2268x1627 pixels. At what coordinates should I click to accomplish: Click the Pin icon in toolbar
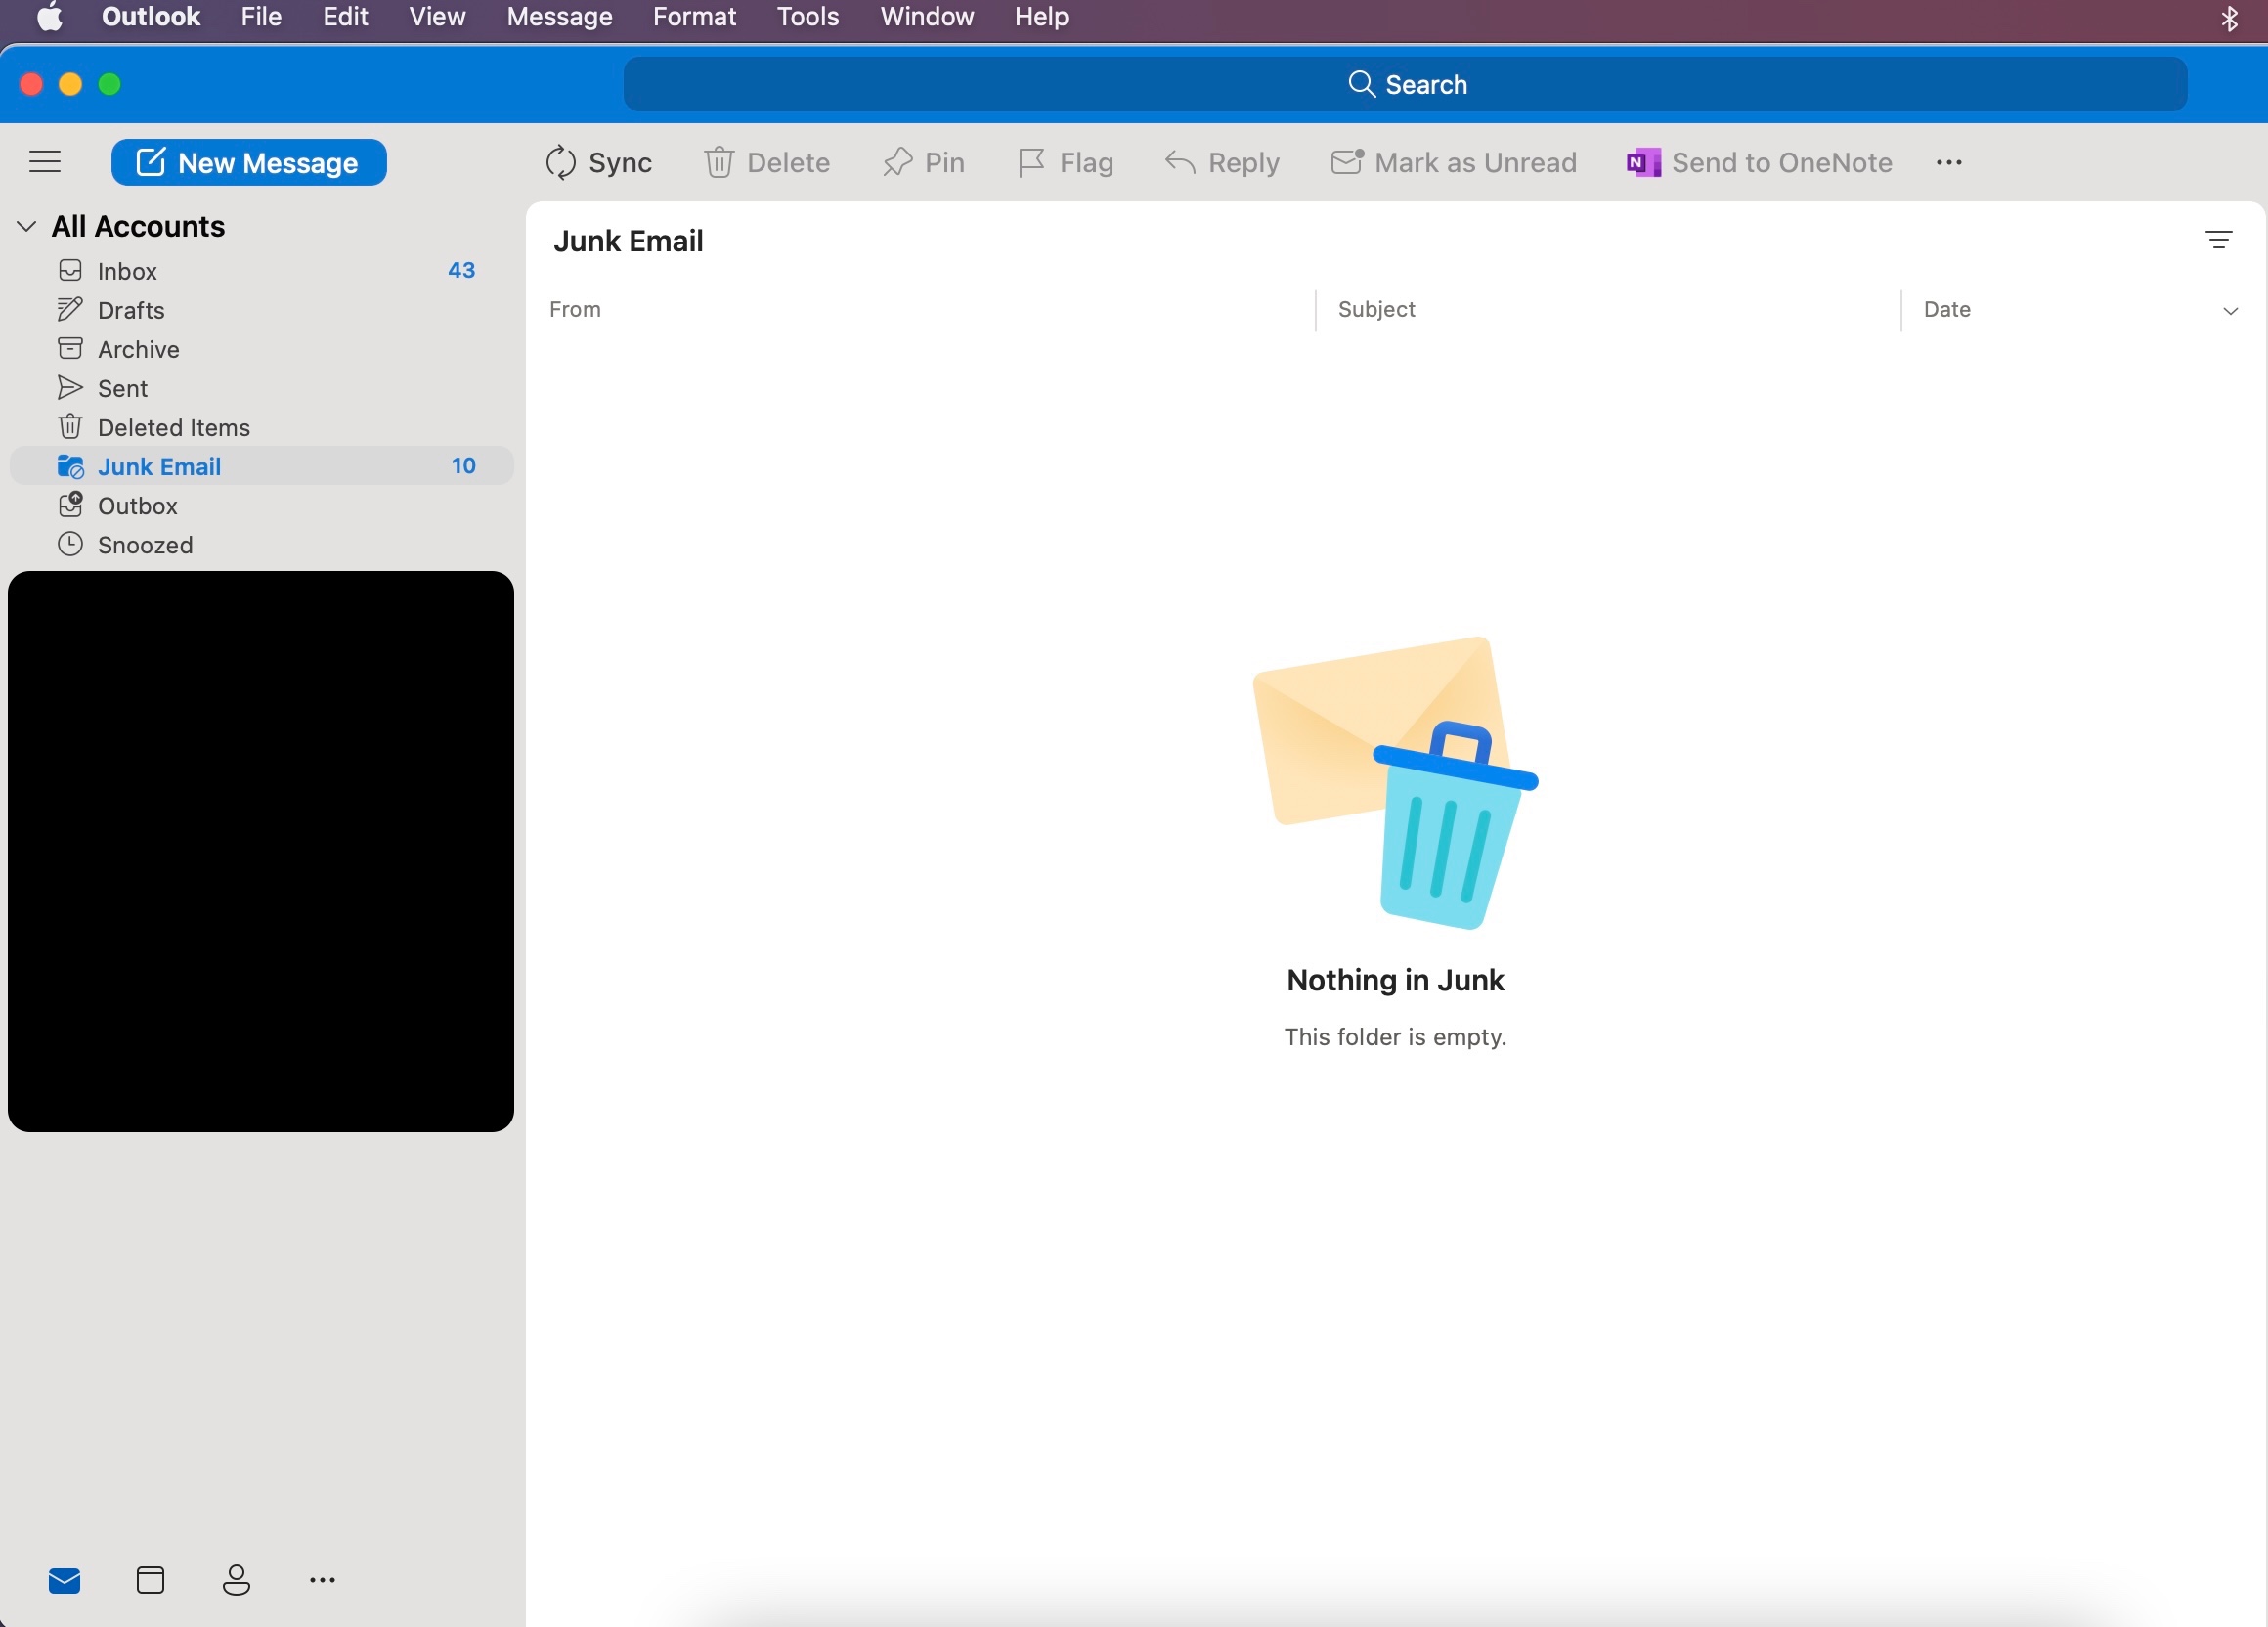pos(898,162)
